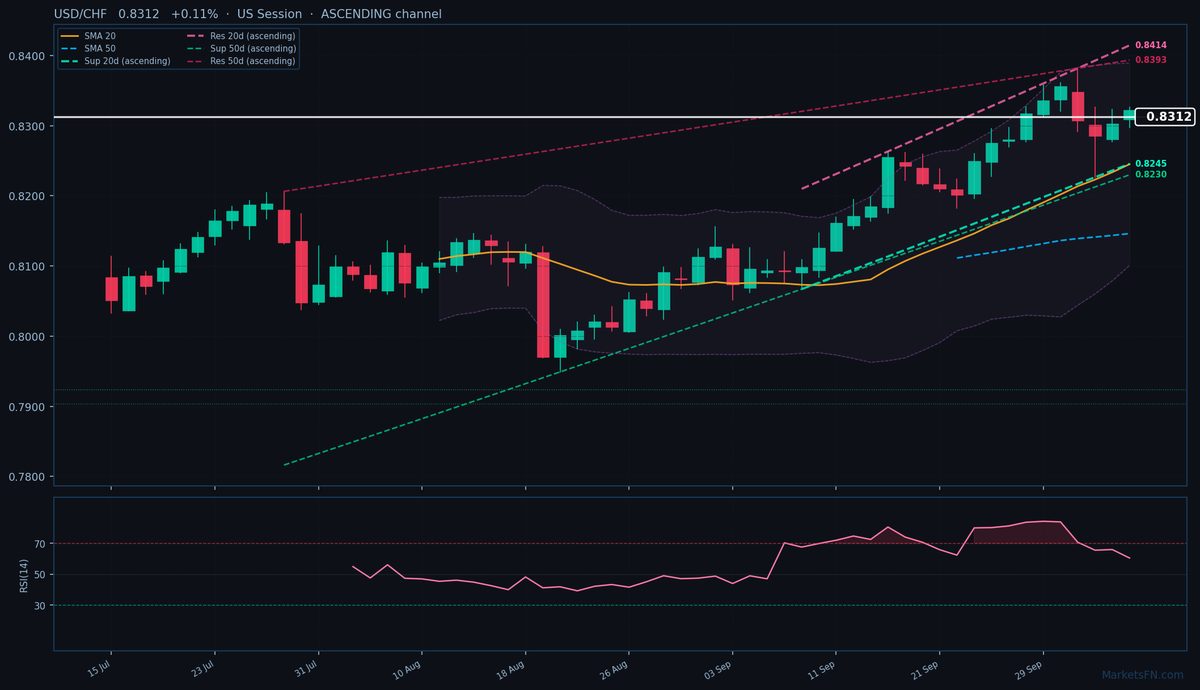Click the 23 Jul date label

click(203, 668)
